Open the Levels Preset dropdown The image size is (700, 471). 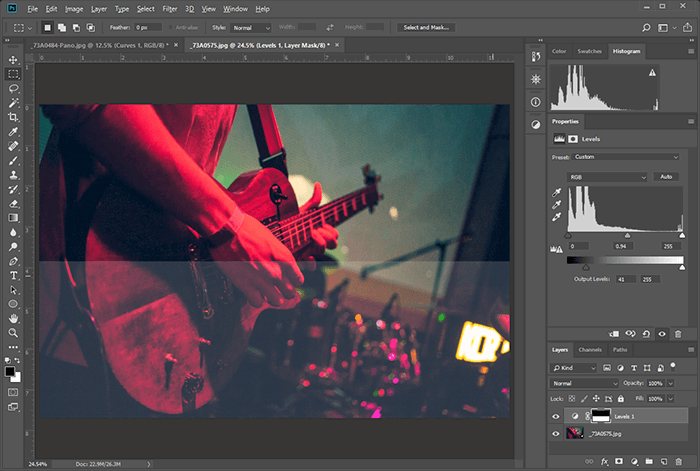(625, 157)
